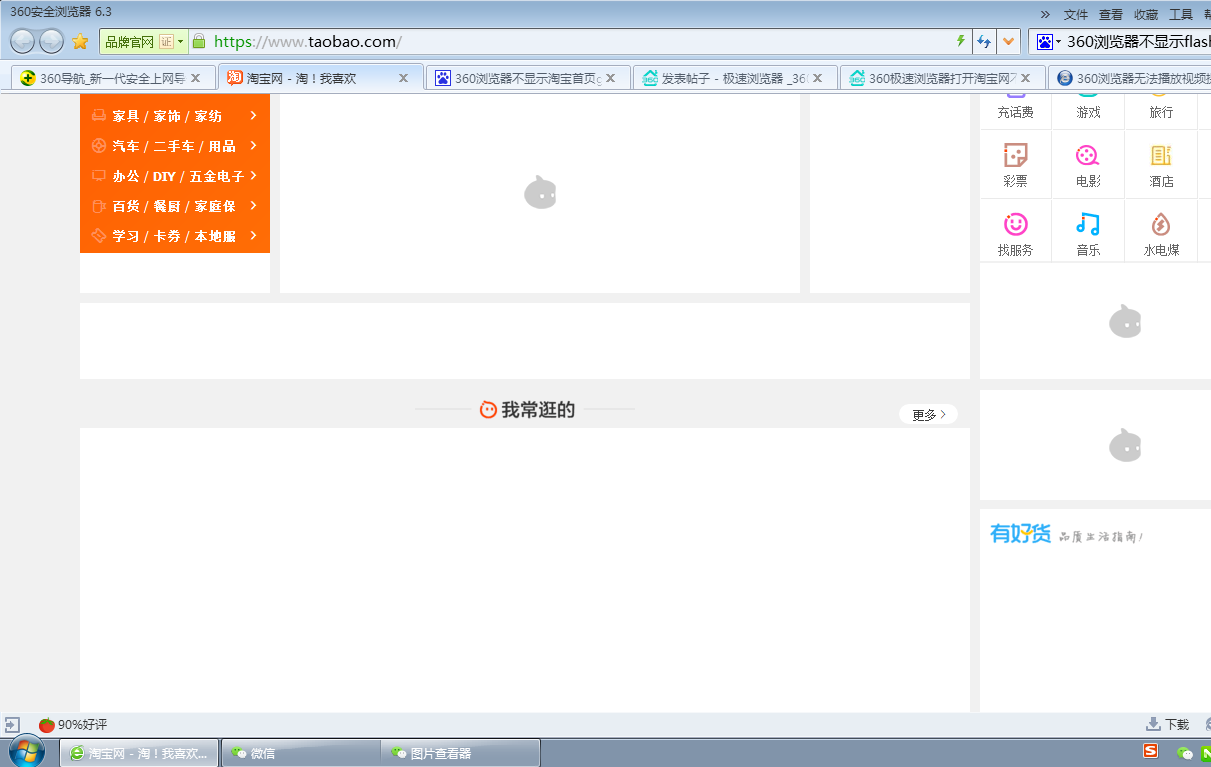The image size is (1211, 767).
Task: Click the blue refresh arrows icon
Action: 984,41
